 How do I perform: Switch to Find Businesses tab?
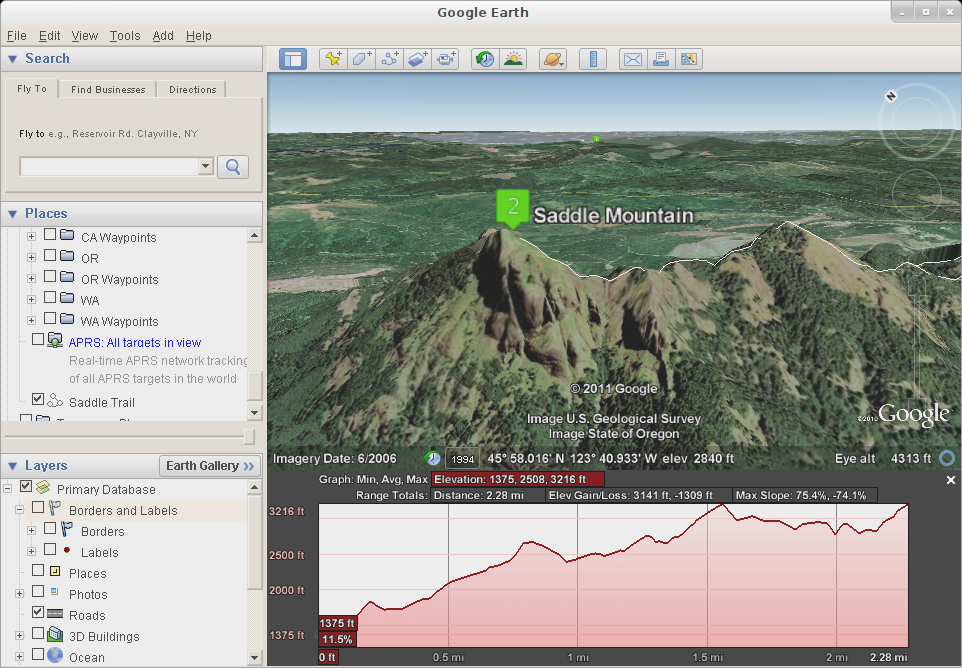pos(108,90)
